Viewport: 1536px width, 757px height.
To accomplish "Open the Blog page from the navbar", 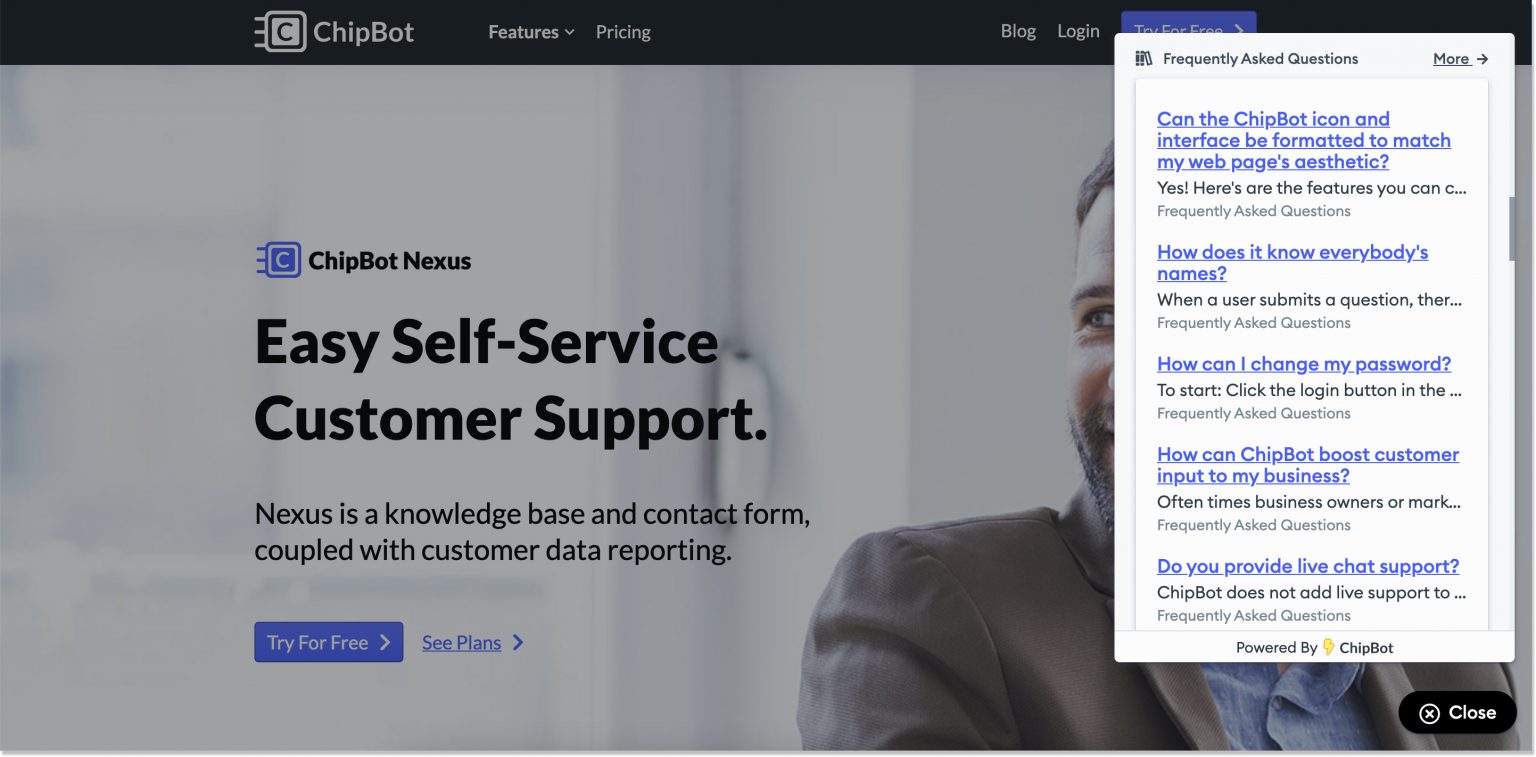I will pyautogui.click(x=1018, y=31).
